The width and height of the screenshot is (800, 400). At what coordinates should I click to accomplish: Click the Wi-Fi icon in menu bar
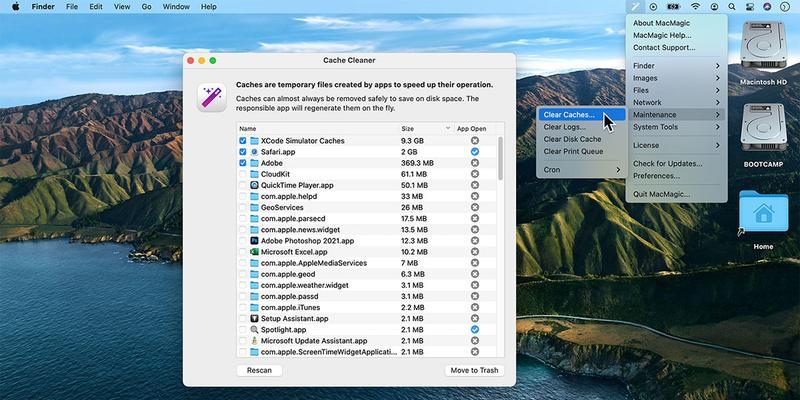pyautogui.click(x=695, y=7)
